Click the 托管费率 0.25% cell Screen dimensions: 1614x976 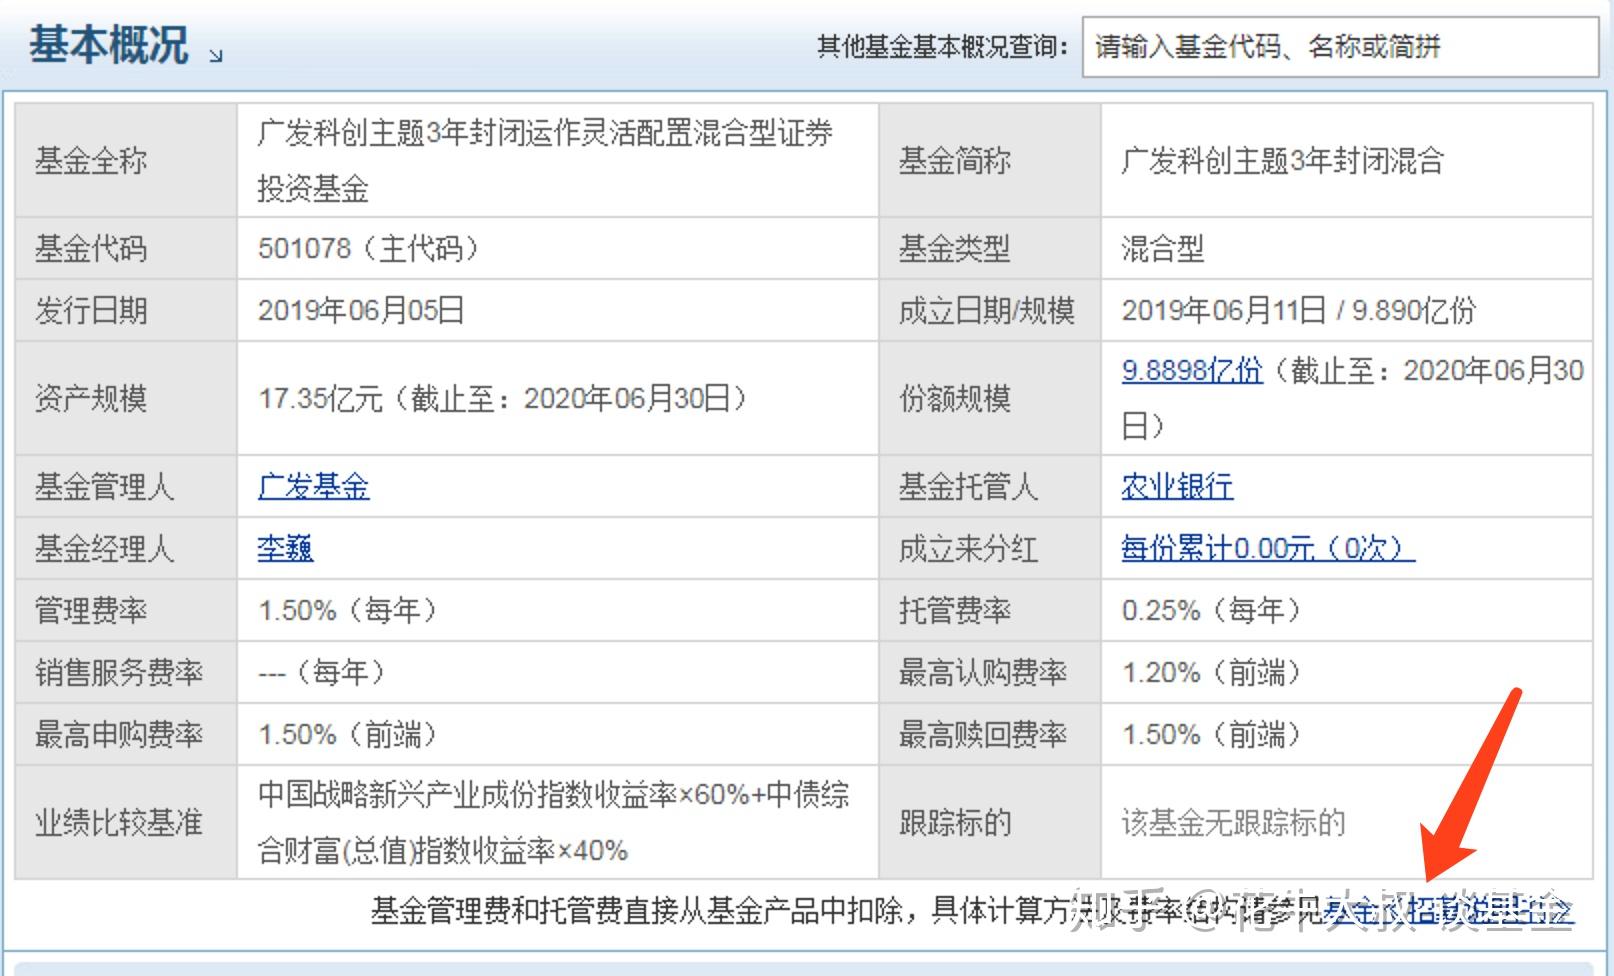1211,610
